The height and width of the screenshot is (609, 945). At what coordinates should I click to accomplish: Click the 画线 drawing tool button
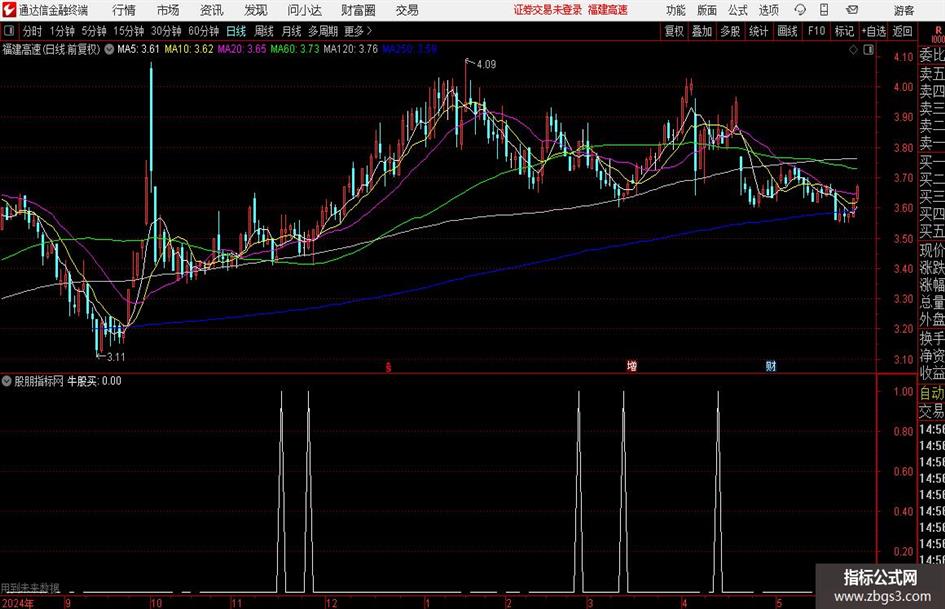tap(788, 31)
